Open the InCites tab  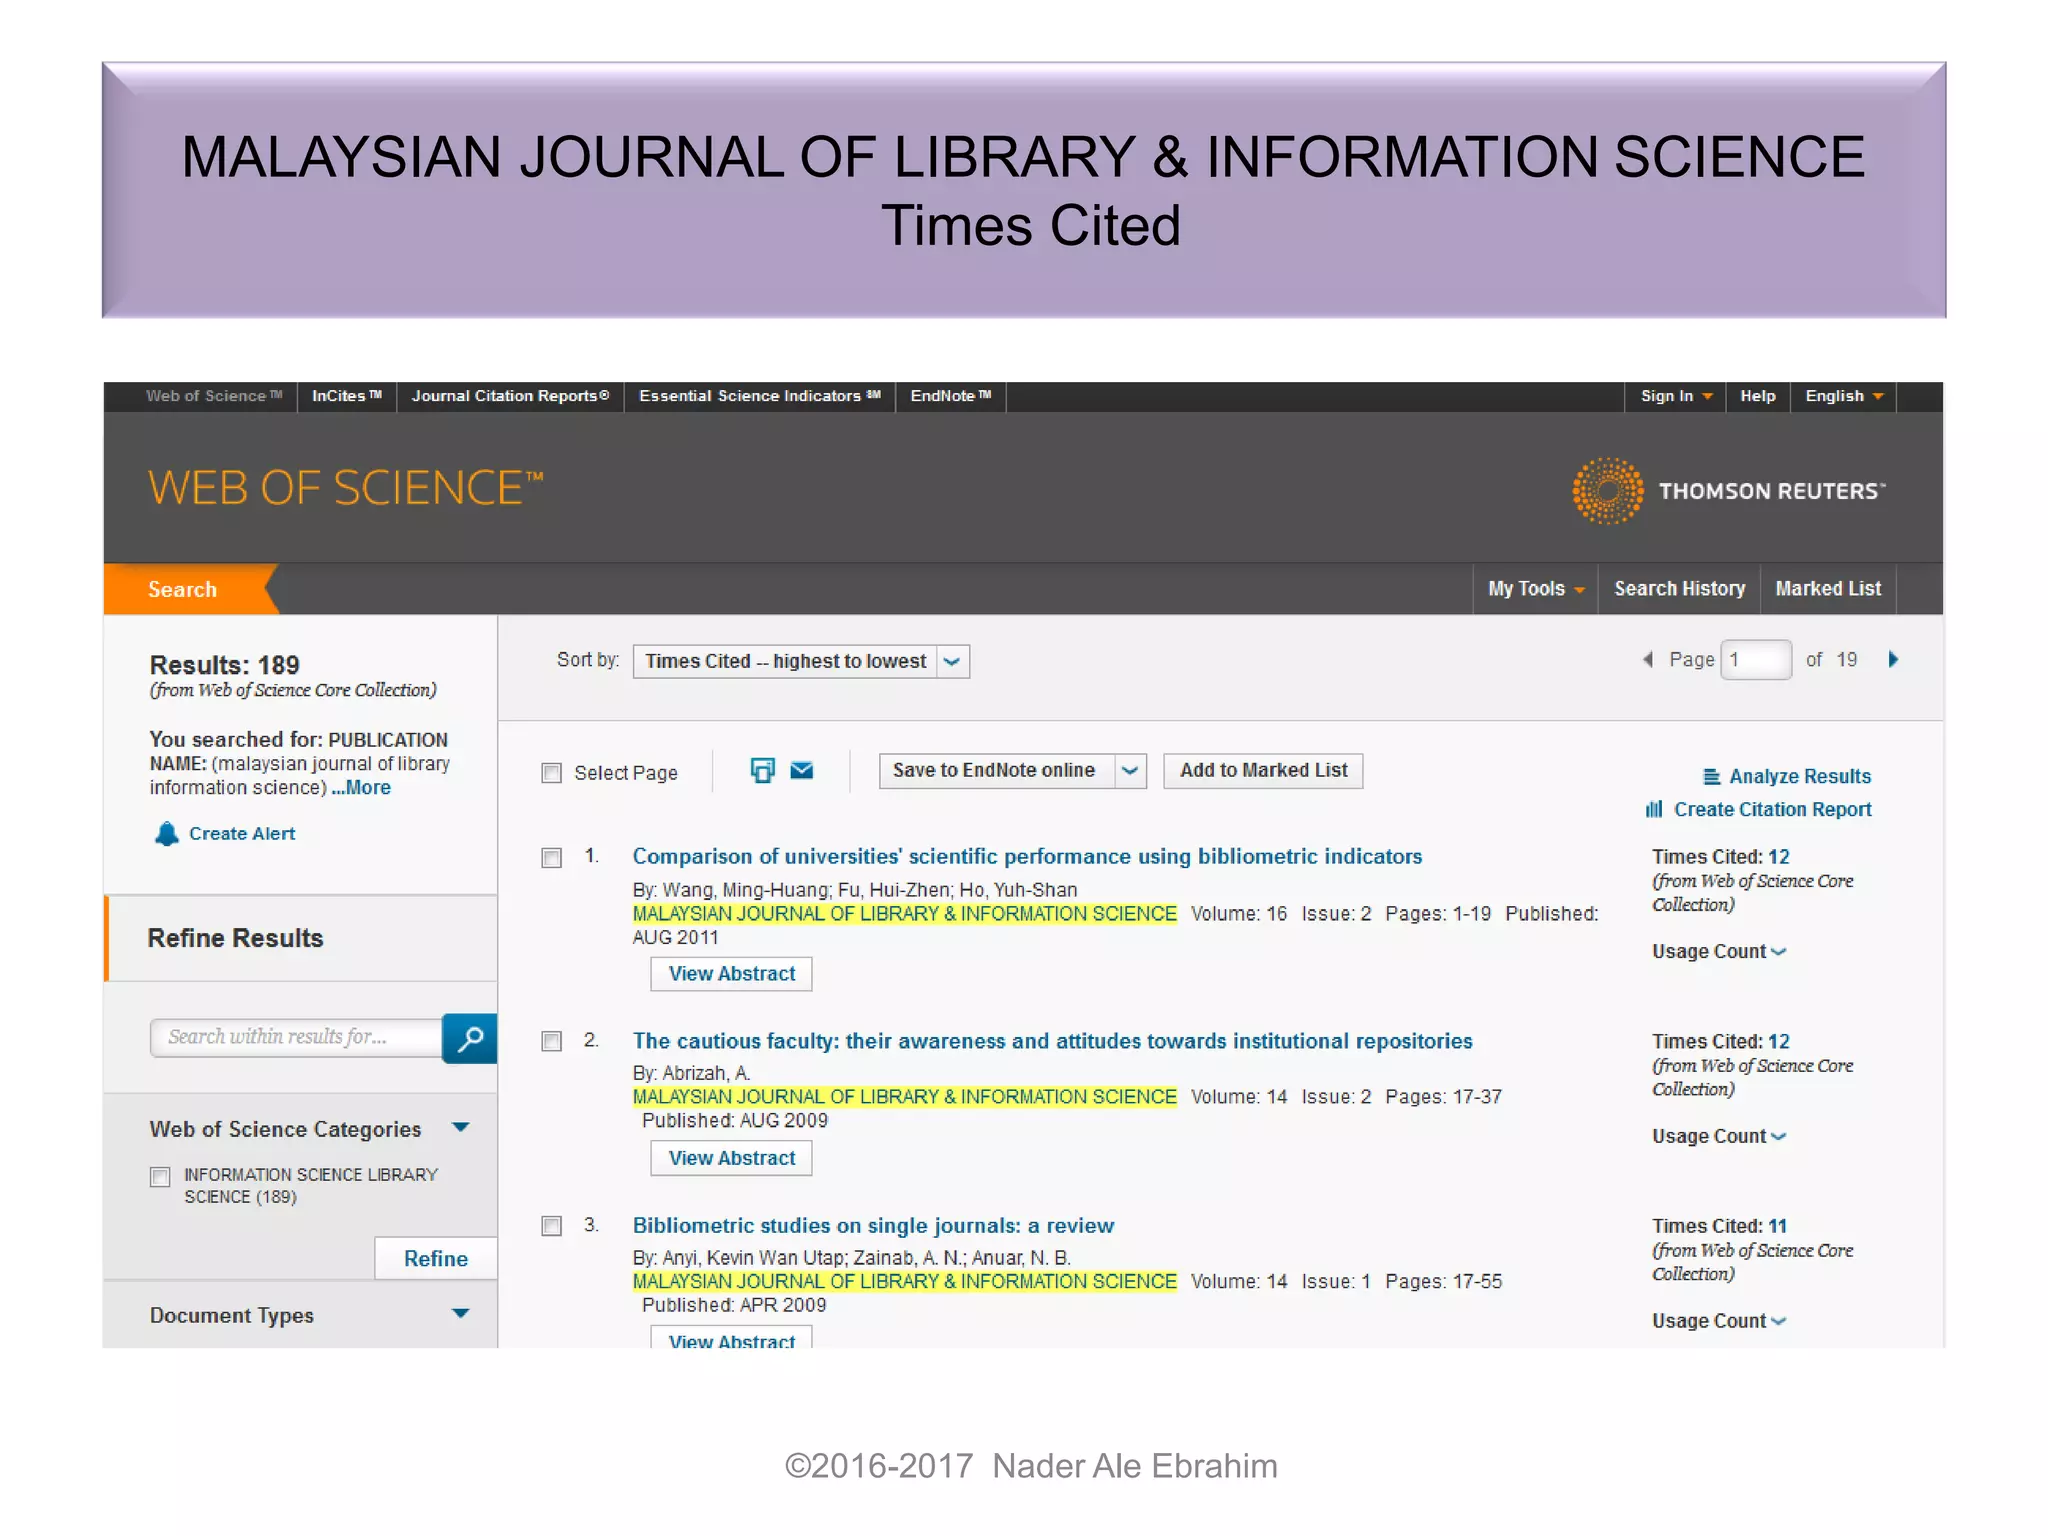(x=346, y=396)
